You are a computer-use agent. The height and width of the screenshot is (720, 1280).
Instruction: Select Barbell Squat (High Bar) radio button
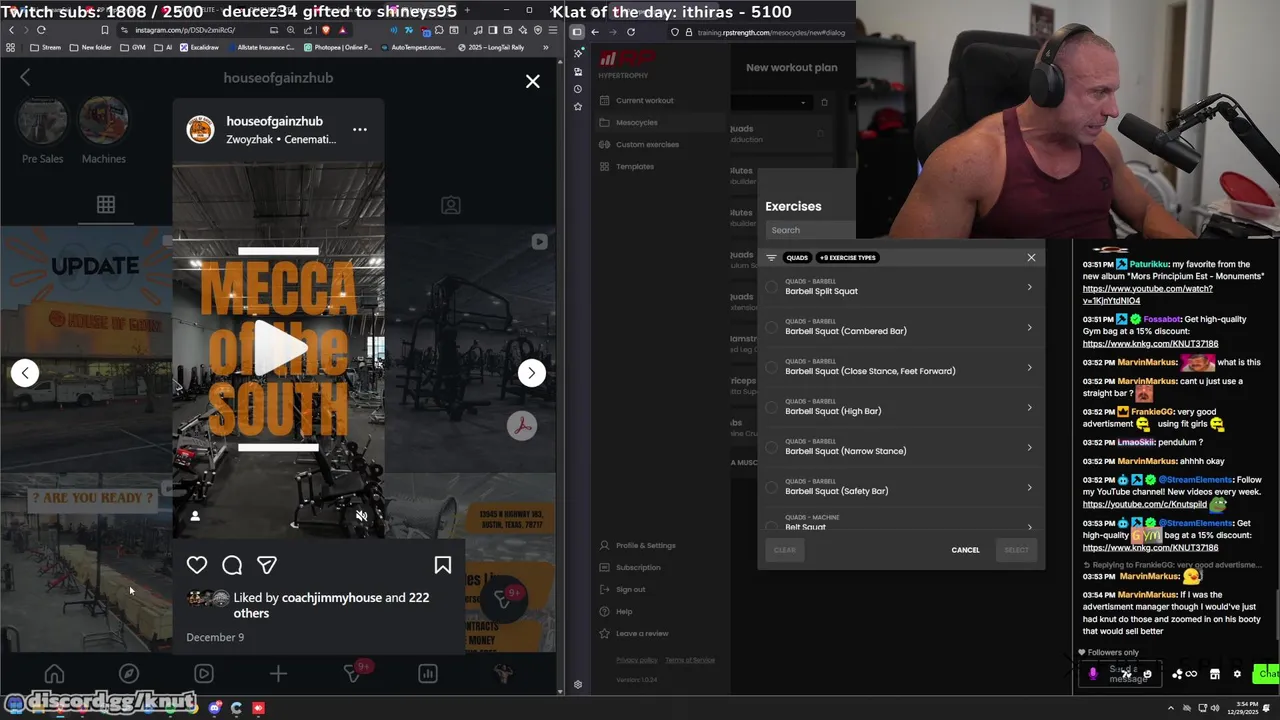pyautogui.click(x=771, y=407)
